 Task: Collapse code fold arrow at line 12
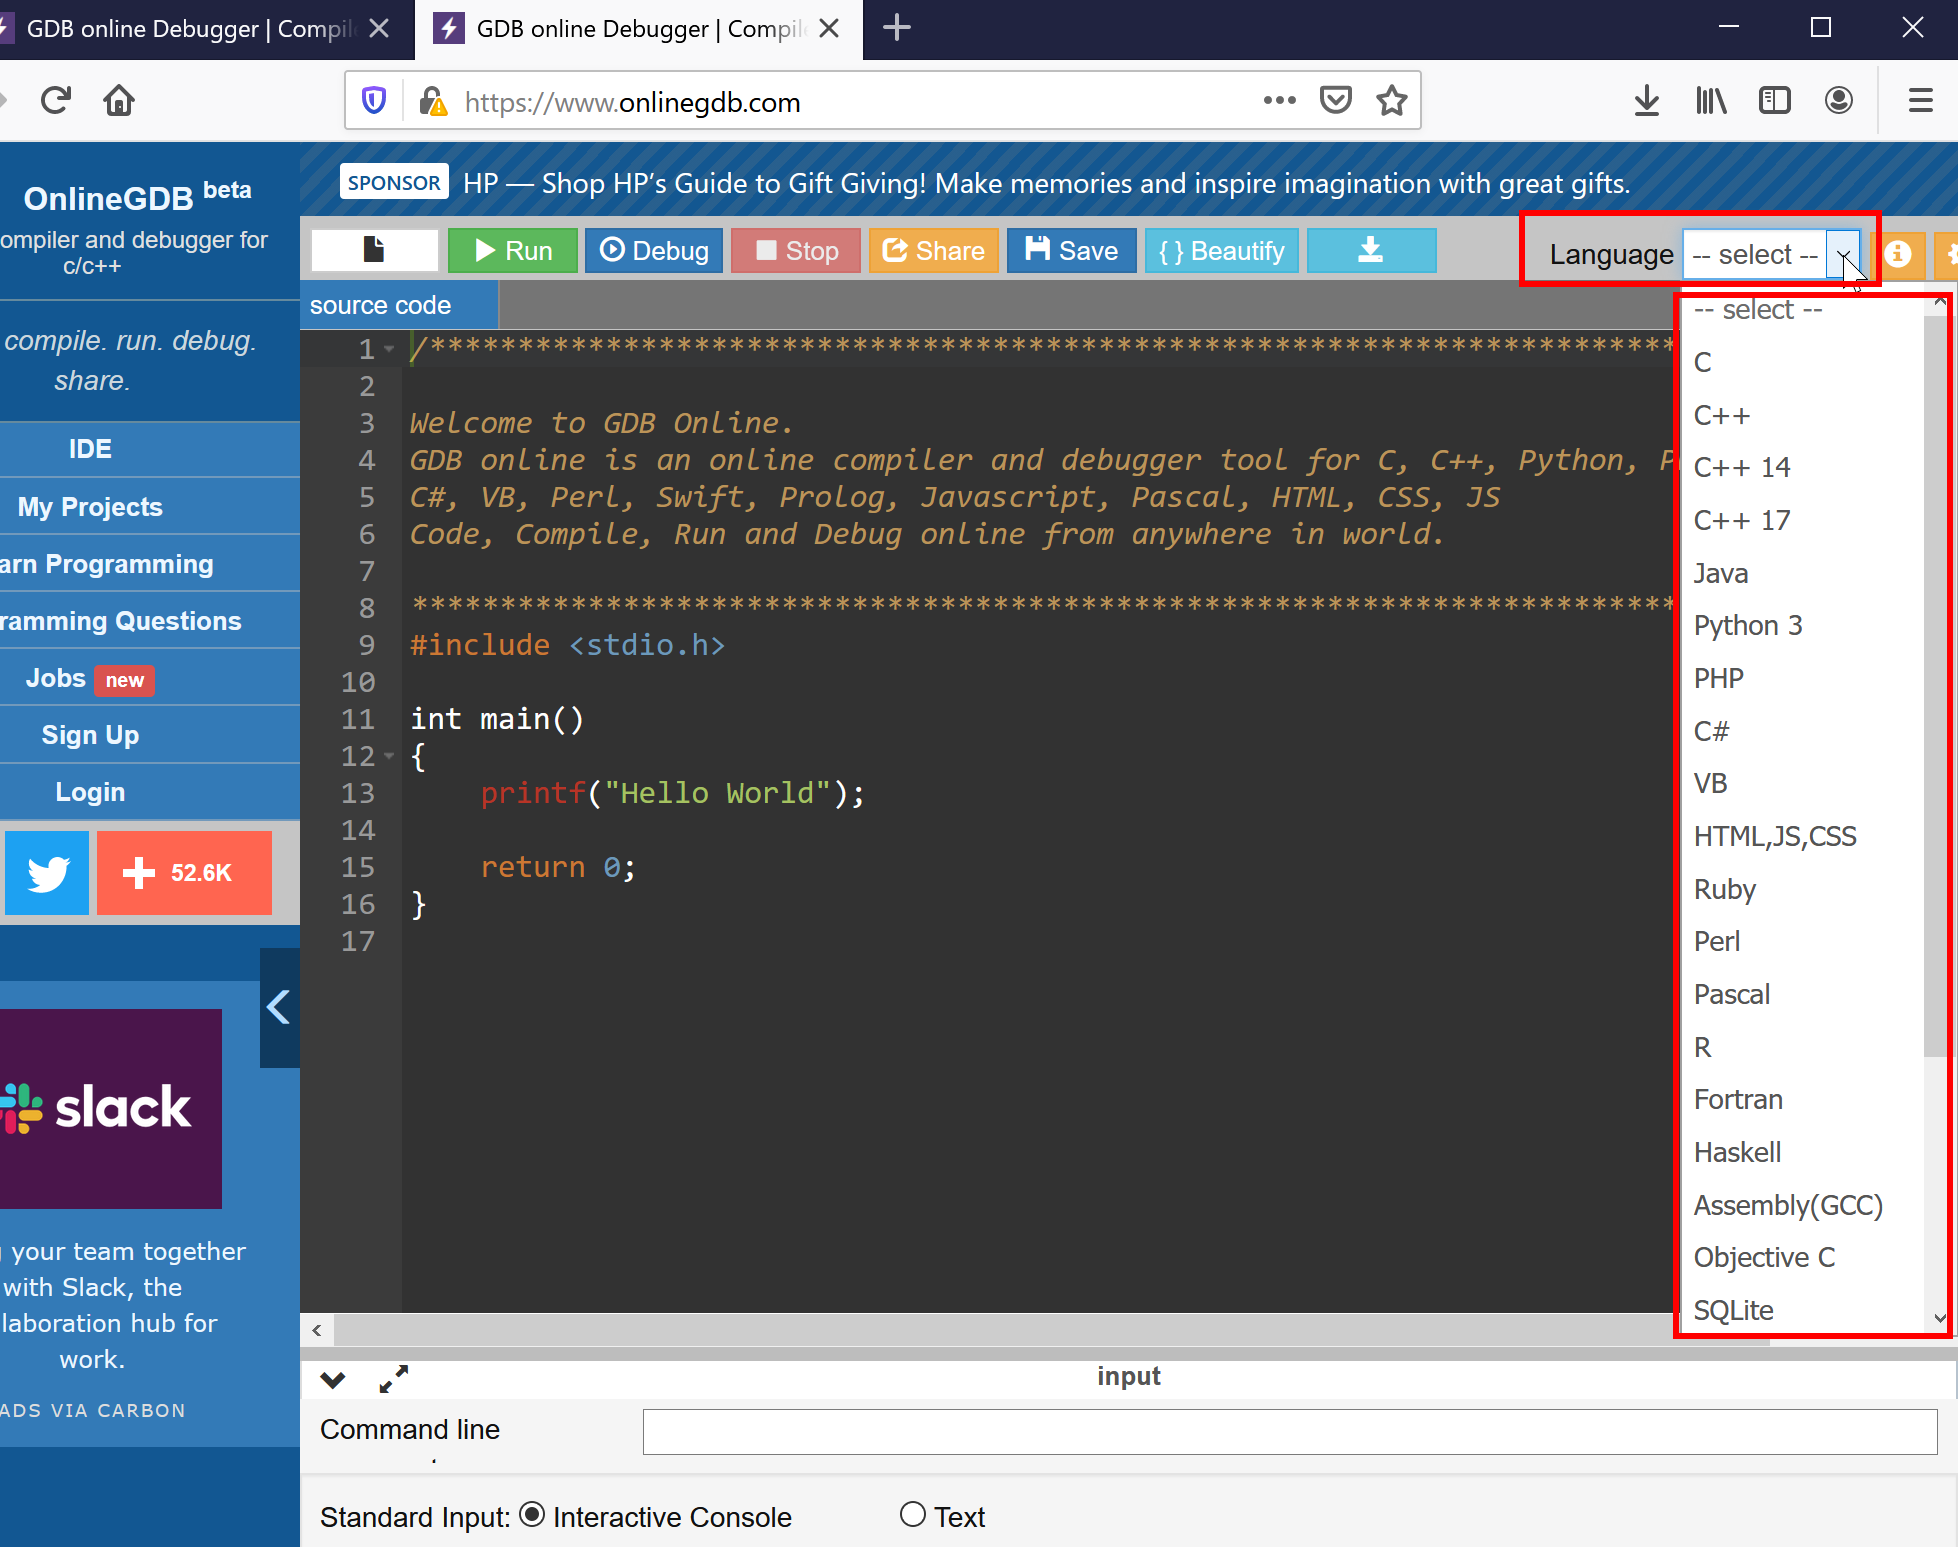pyautogui.click(x=390, y=756)
